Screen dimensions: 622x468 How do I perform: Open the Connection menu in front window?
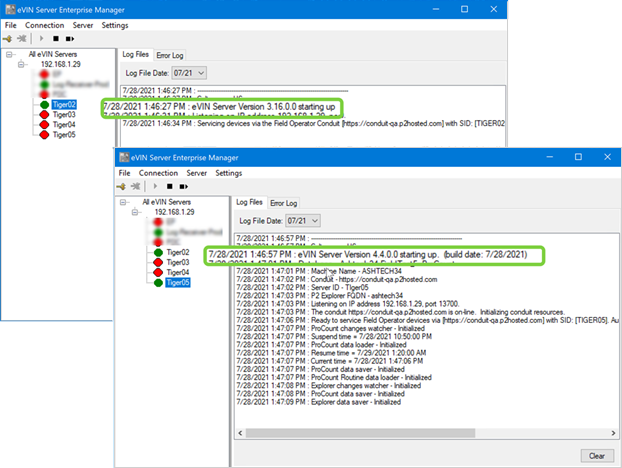pos(159,172)
